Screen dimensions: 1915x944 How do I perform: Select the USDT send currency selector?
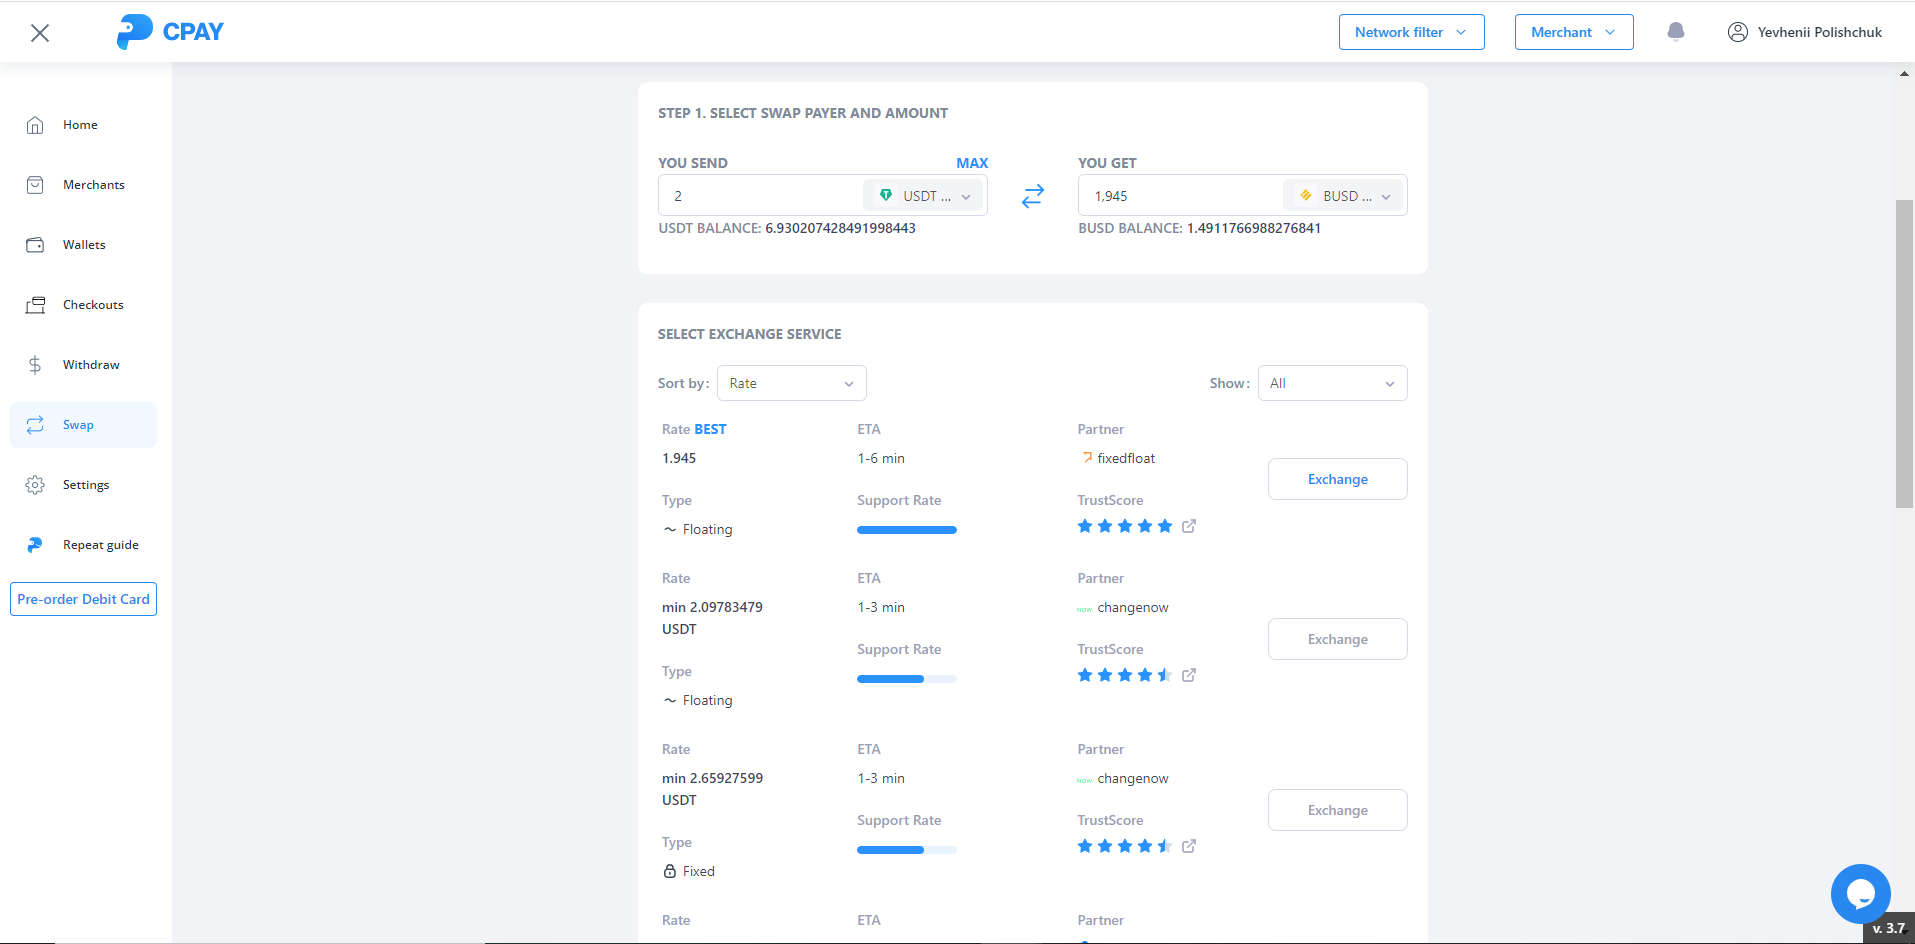(x=924, y=196)
